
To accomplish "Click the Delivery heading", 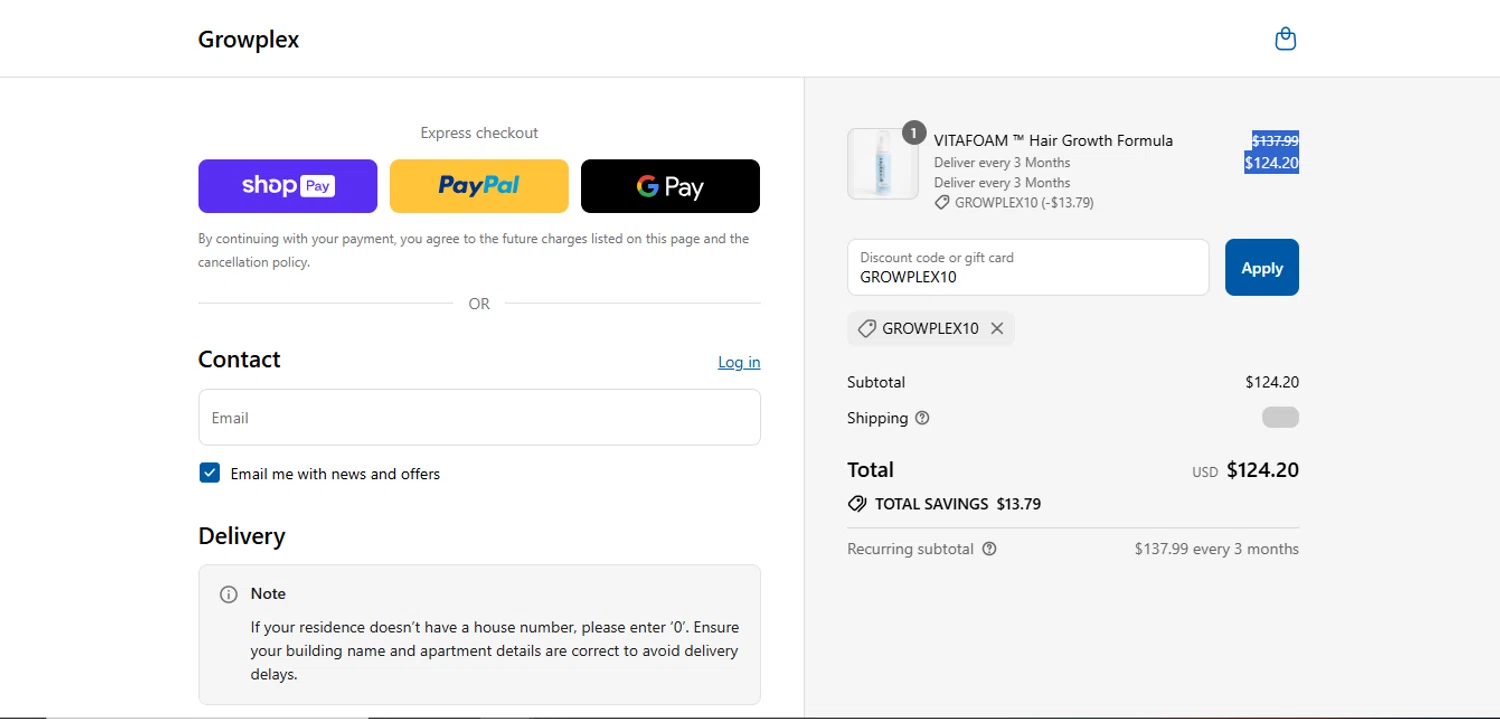I will coord(241,536).
